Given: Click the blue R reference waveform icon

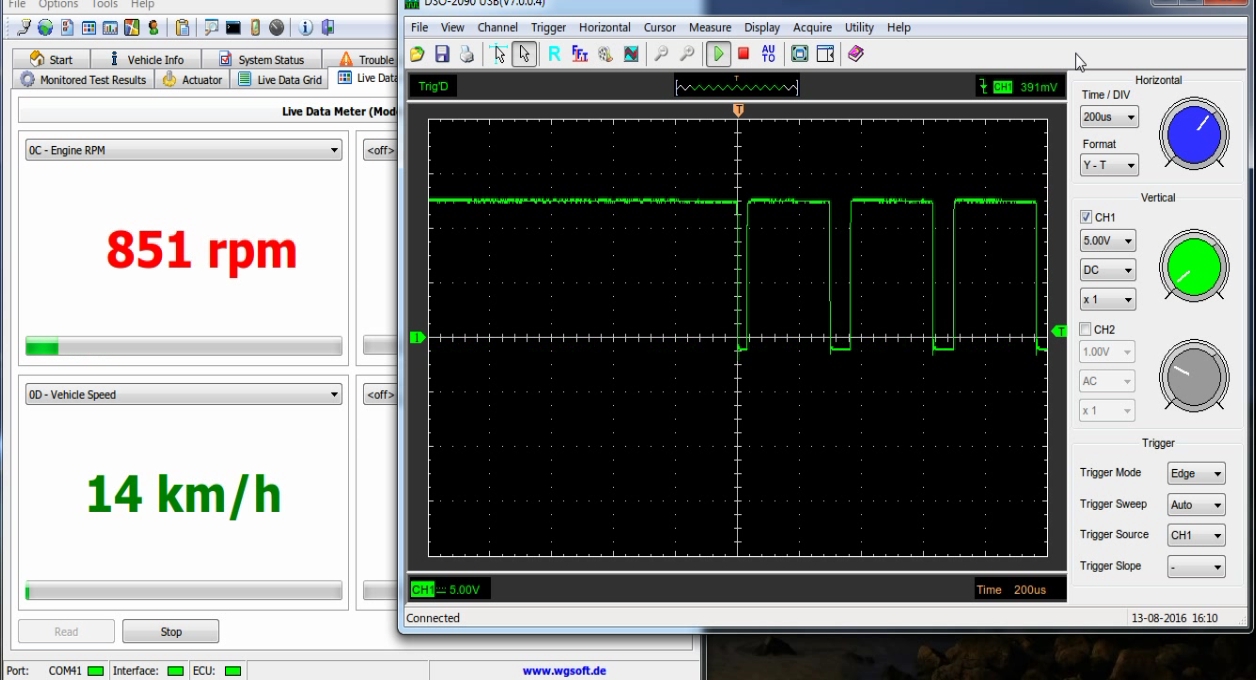Looking at the screenshot, I should 554,54.
